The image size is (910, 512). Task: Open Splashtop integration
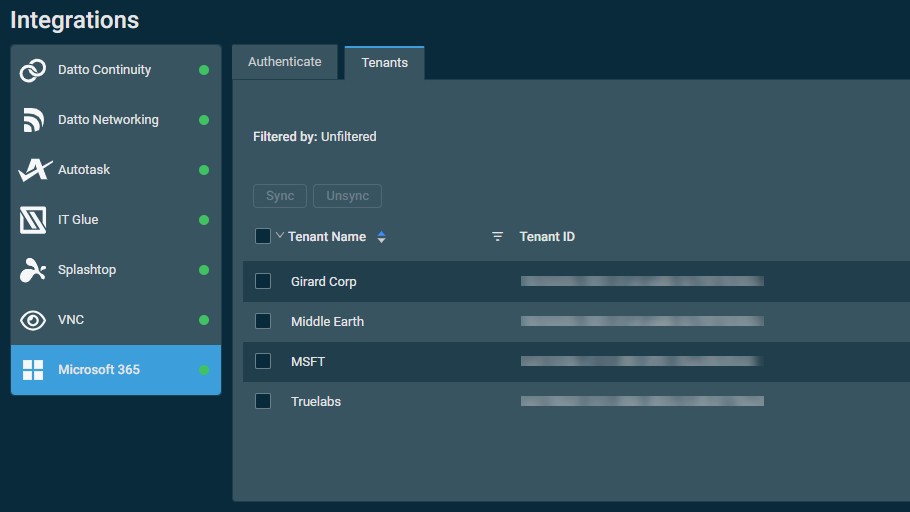tap(116, 269)
